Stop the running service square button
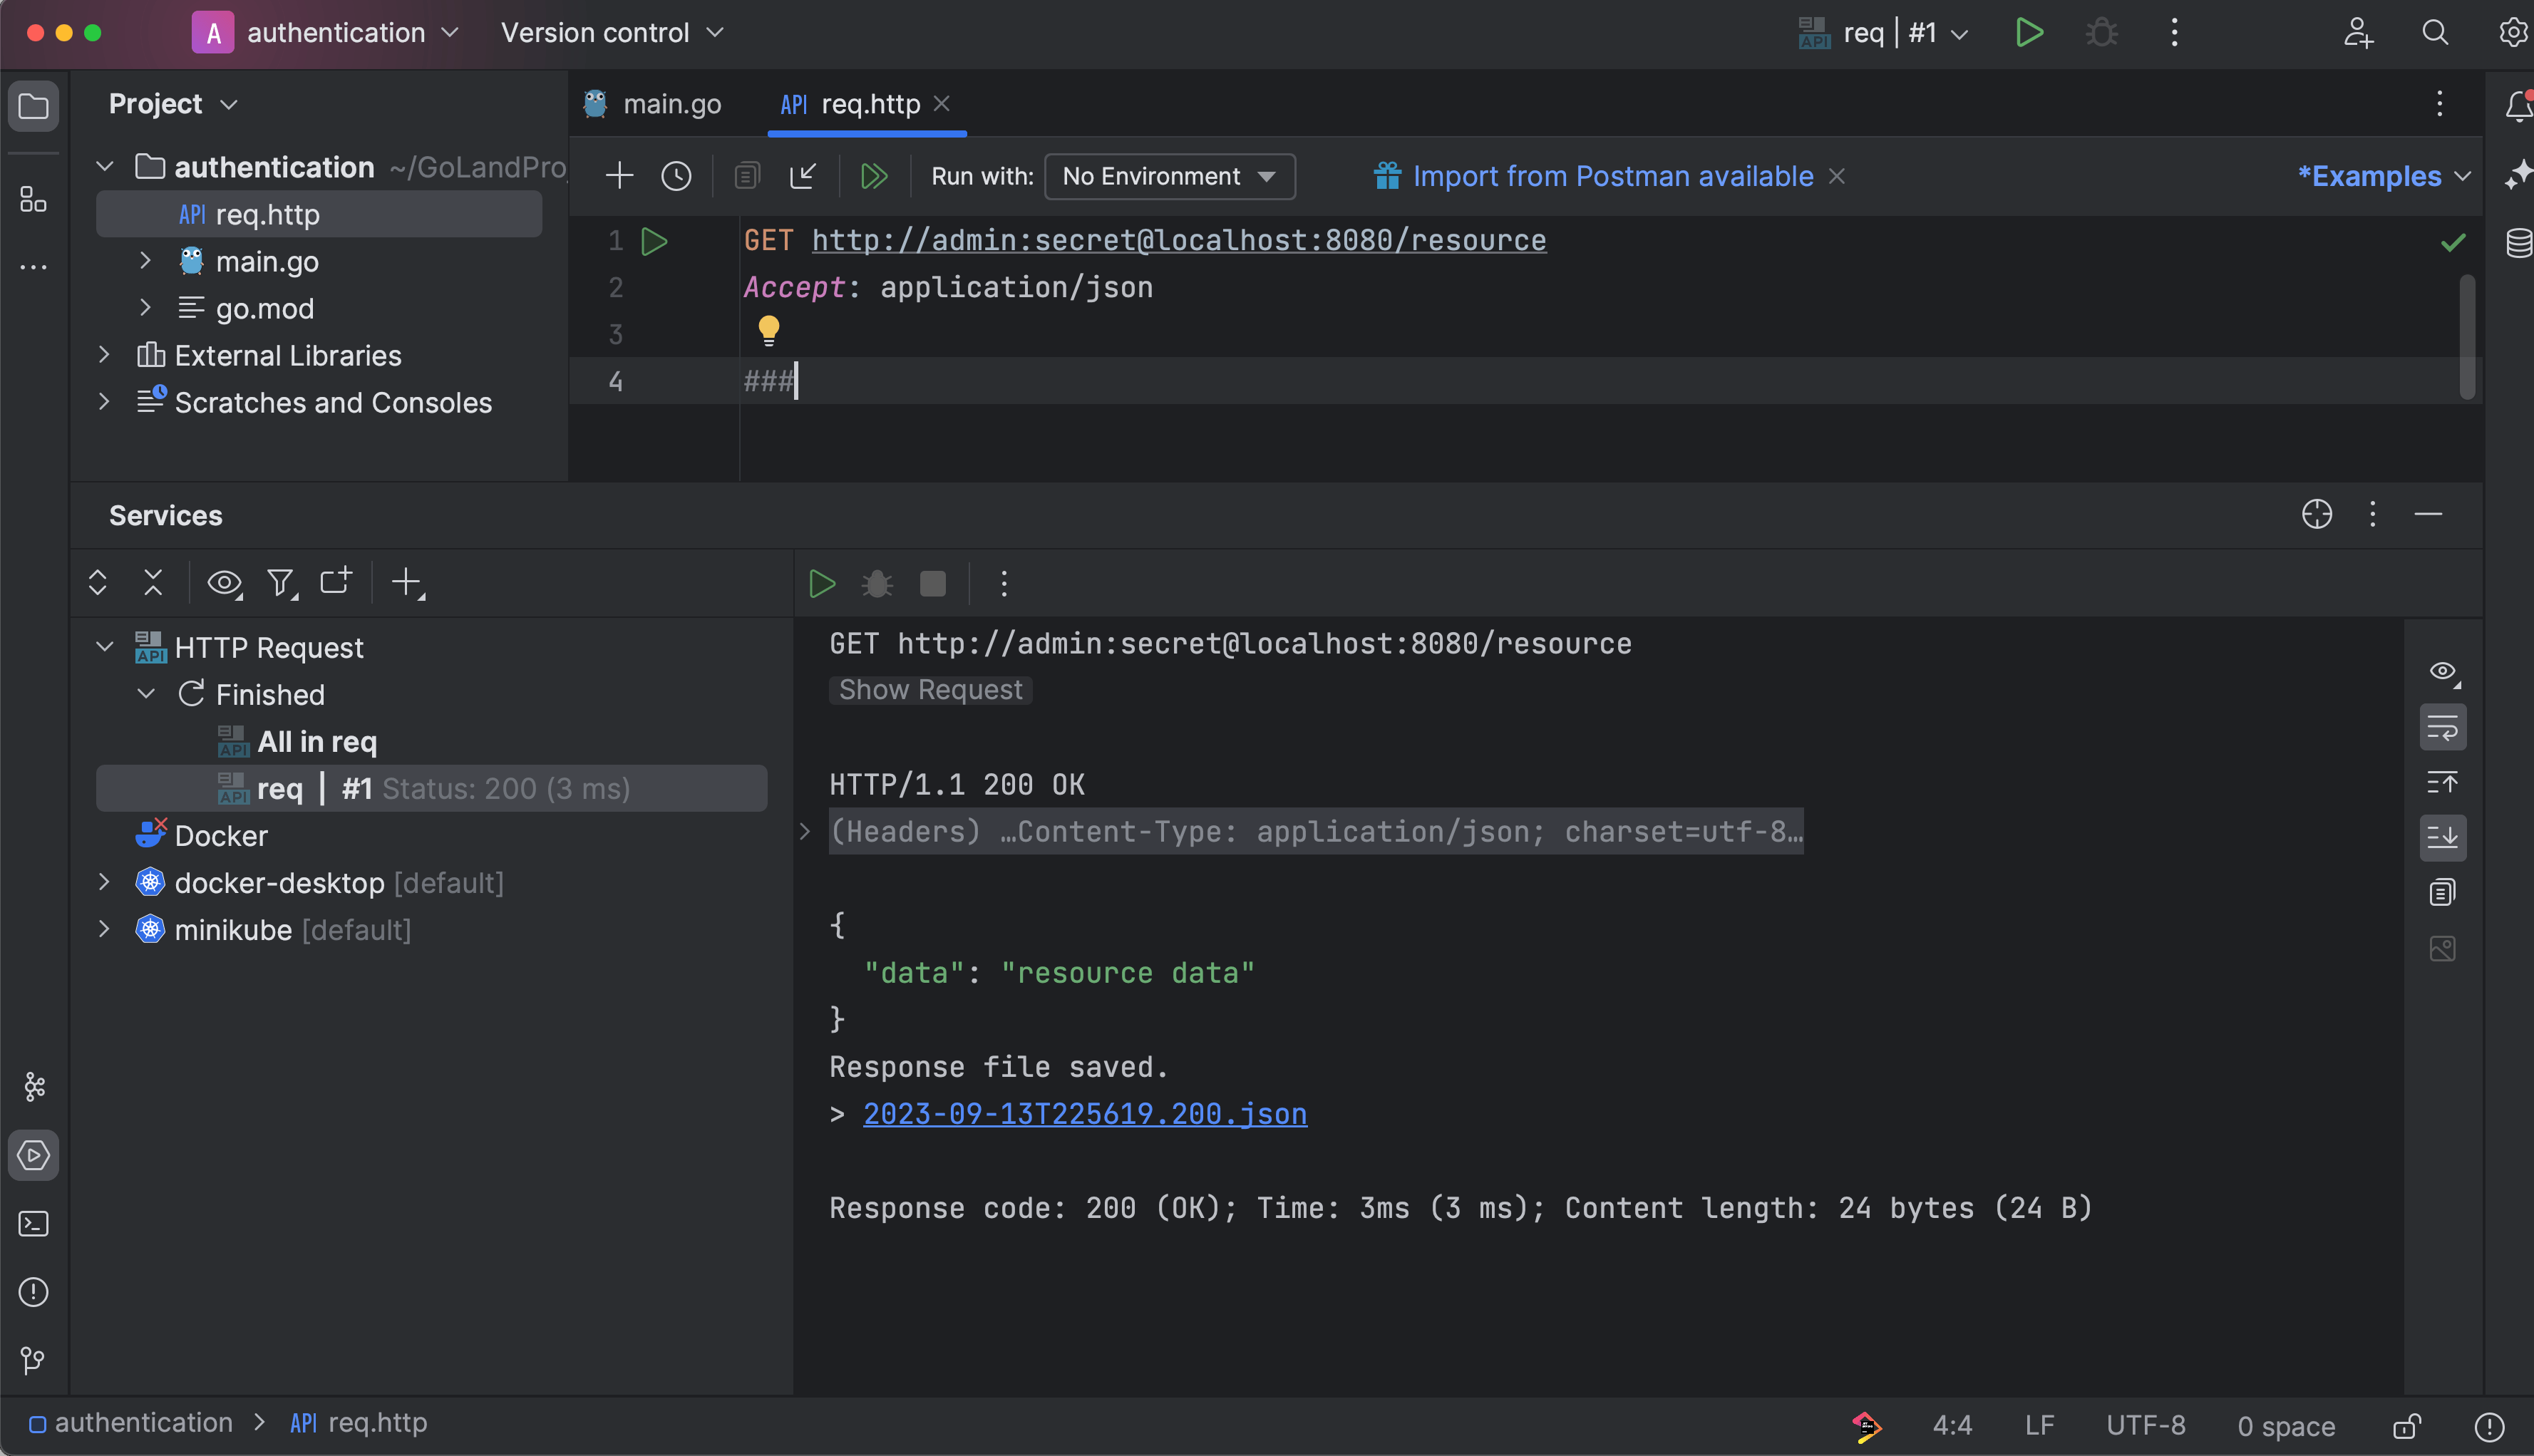Image resolution: width=2534 pixels, height=1456 pixels. [932, 584]
